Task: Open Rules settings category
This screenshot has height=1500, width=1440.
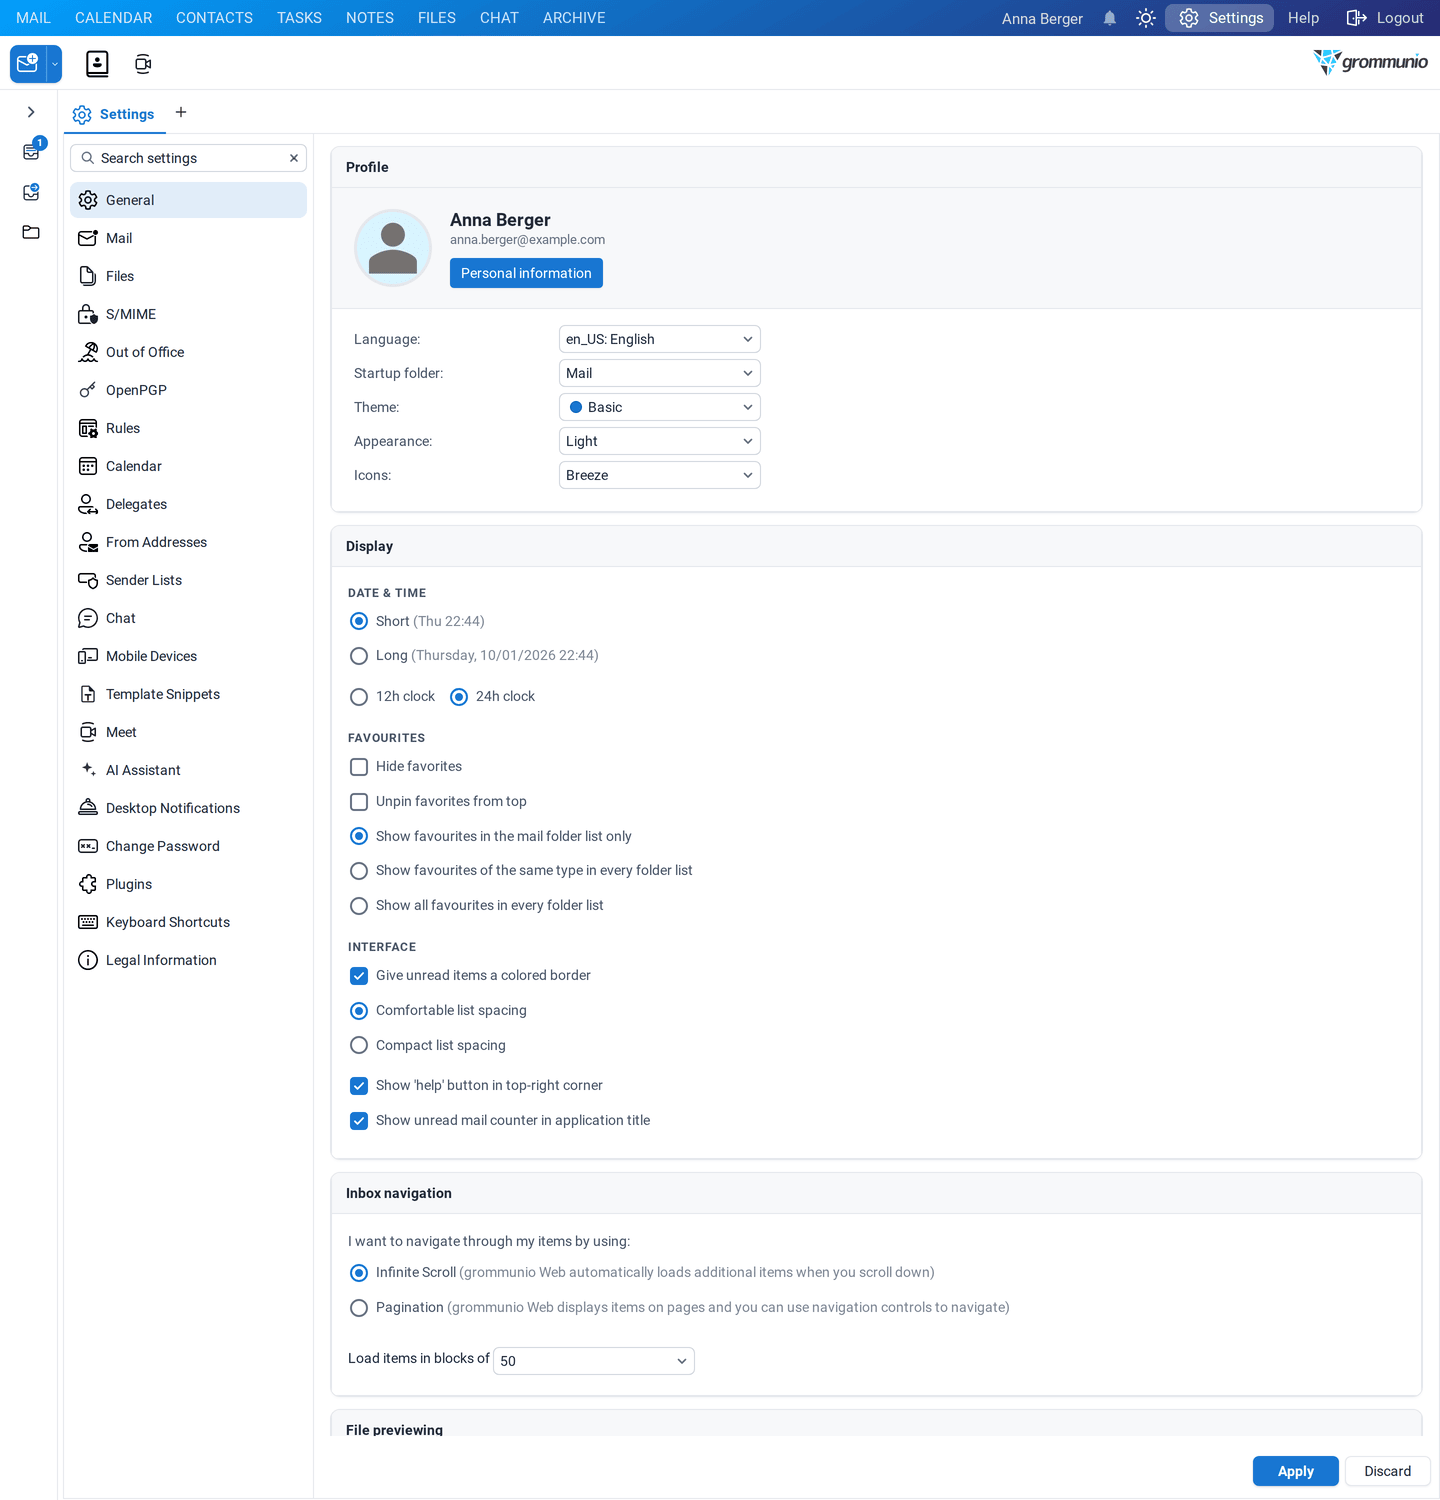Action: pos(188,428)
